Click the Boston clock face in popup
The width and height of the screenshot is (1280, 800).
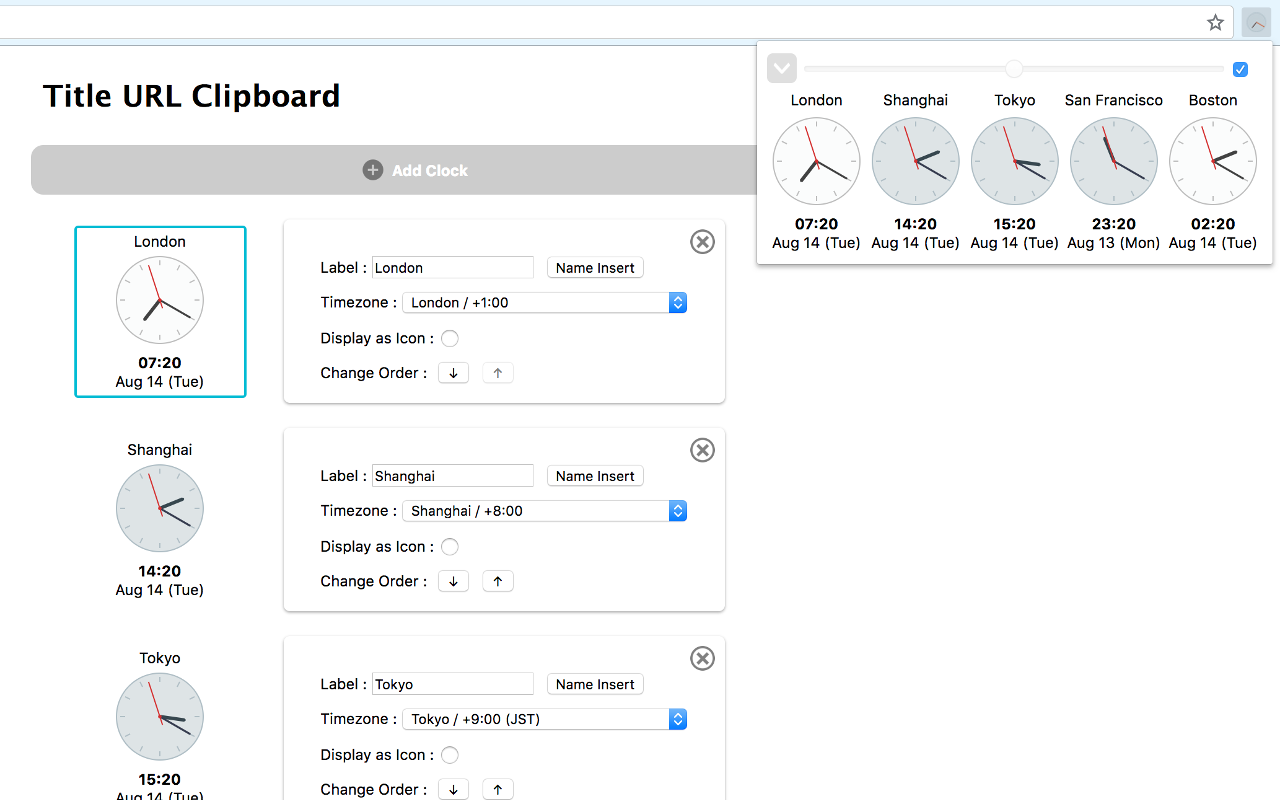(1213, 161)
